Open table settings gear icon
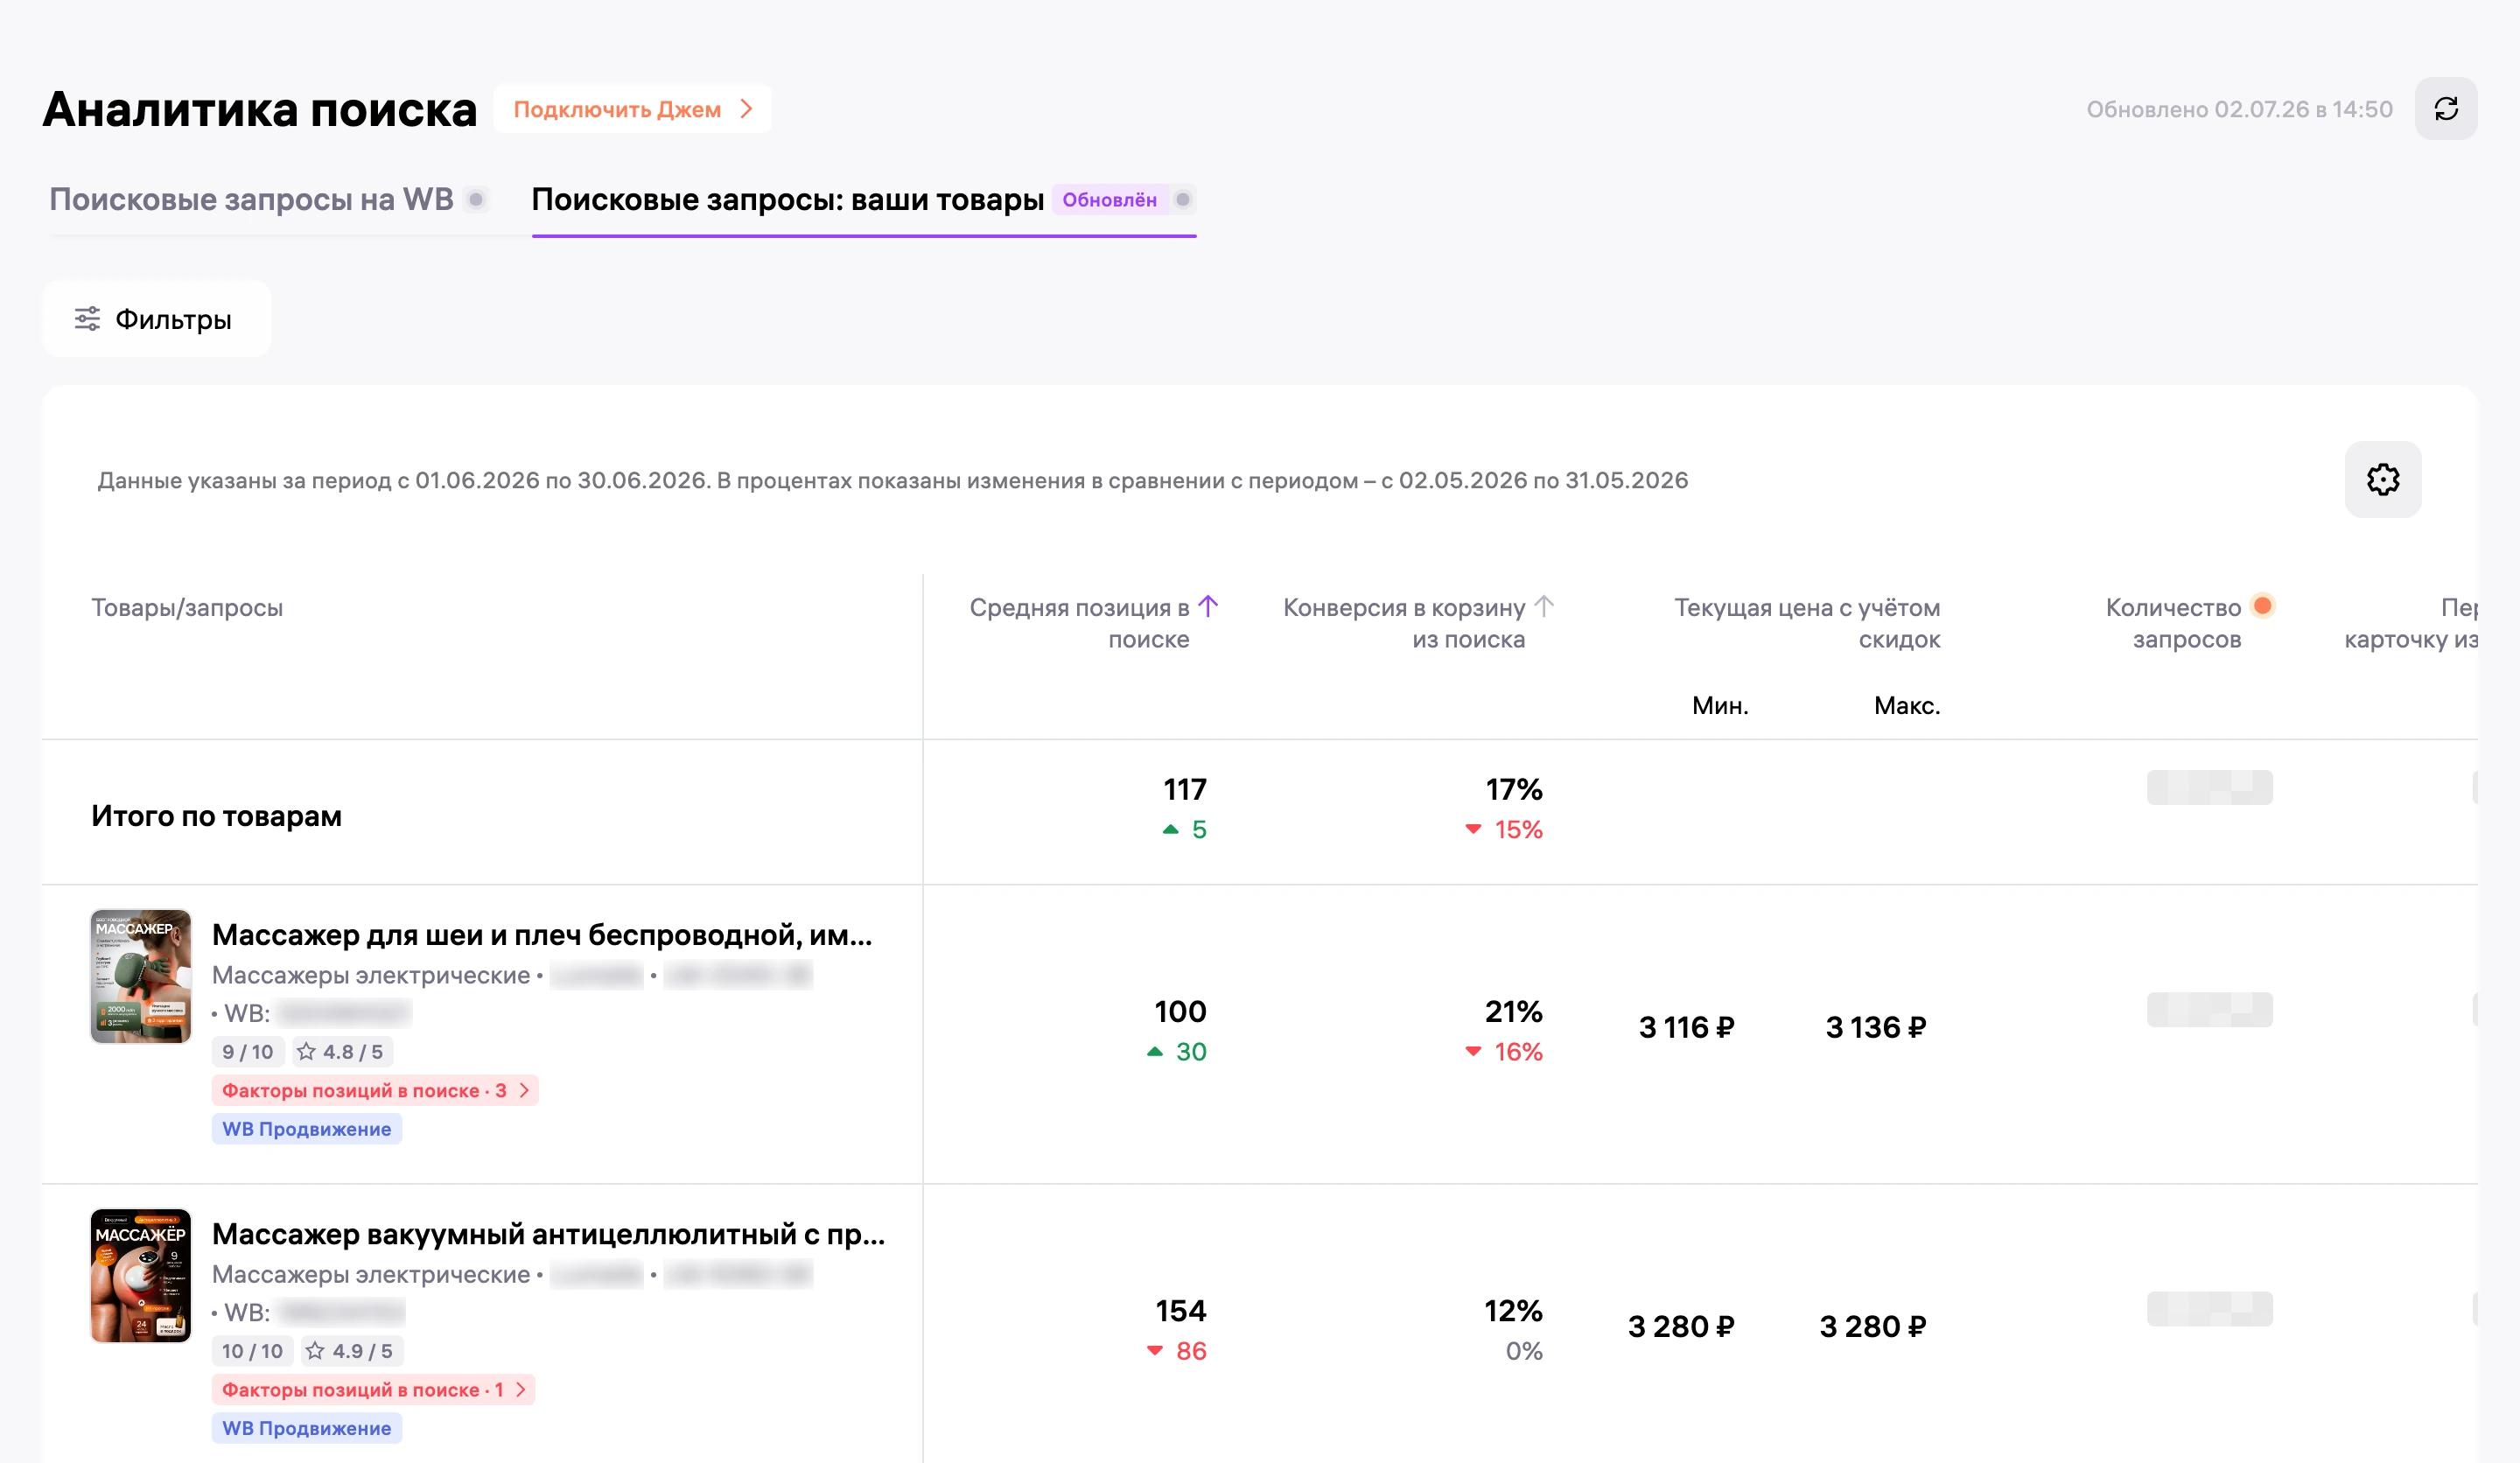 [x=2382, y=480]
